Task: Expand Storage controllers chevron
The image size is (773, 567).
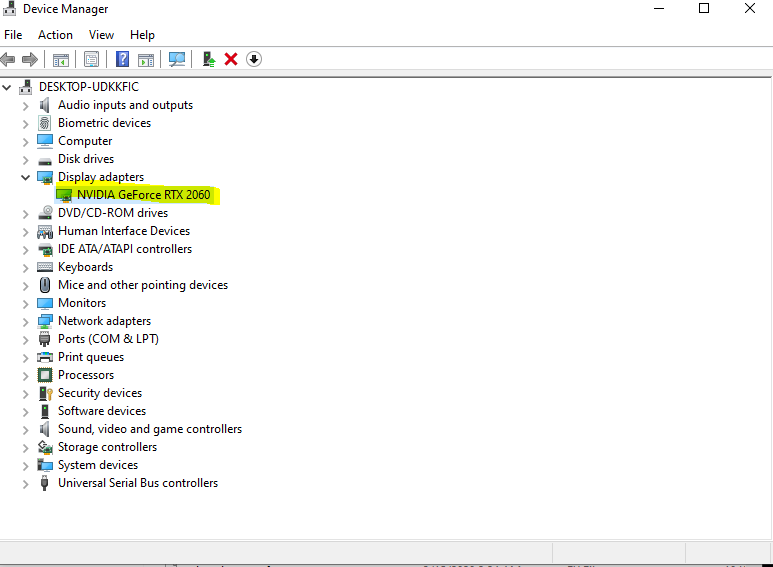Action: pyautogui.click(x=26, y=448)
